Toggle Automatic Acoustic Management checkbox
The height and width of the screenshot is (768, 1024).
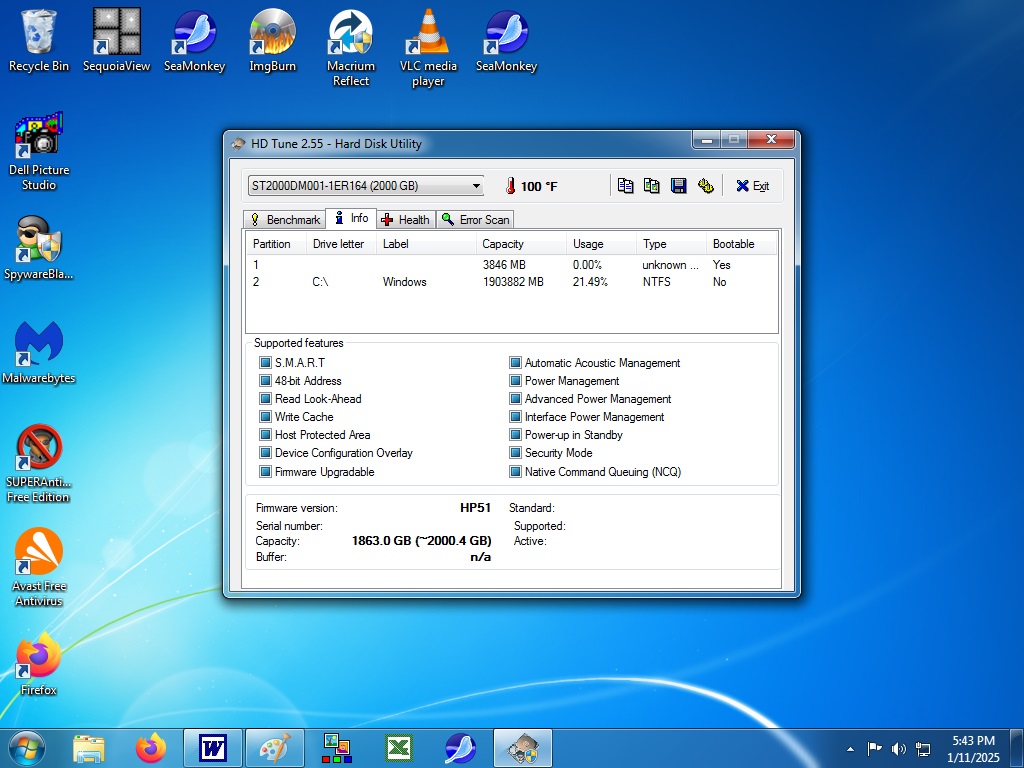coord(515,362)
